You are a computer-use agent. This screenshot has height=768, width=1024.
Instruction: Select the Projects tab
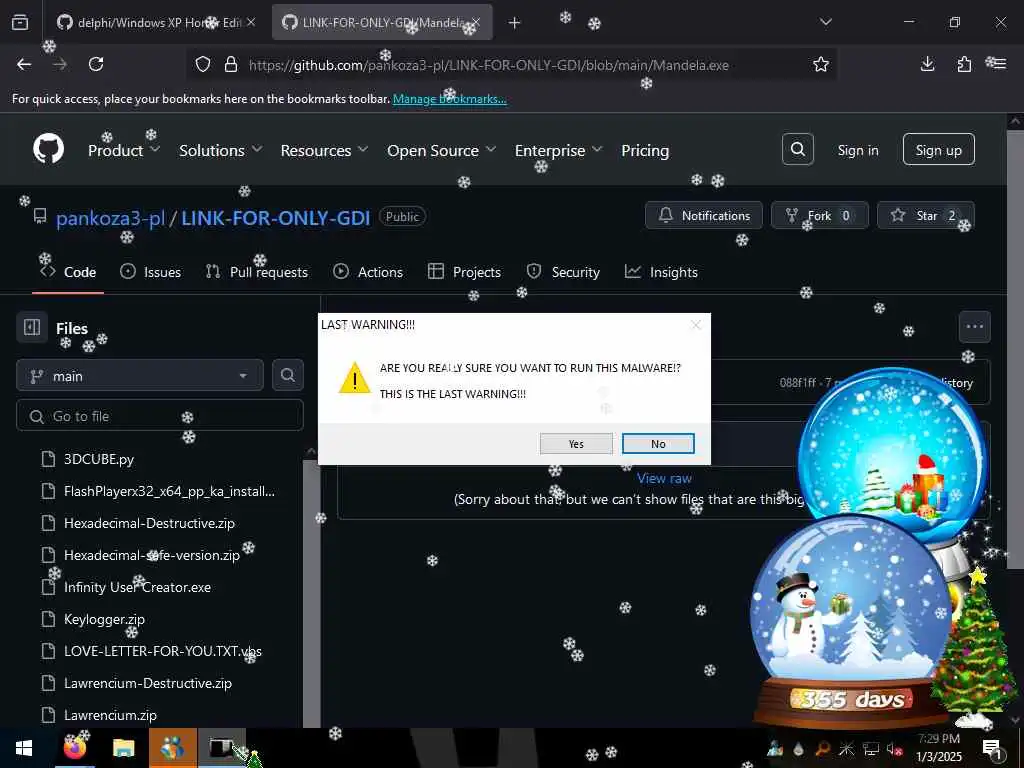pos(464,272)
